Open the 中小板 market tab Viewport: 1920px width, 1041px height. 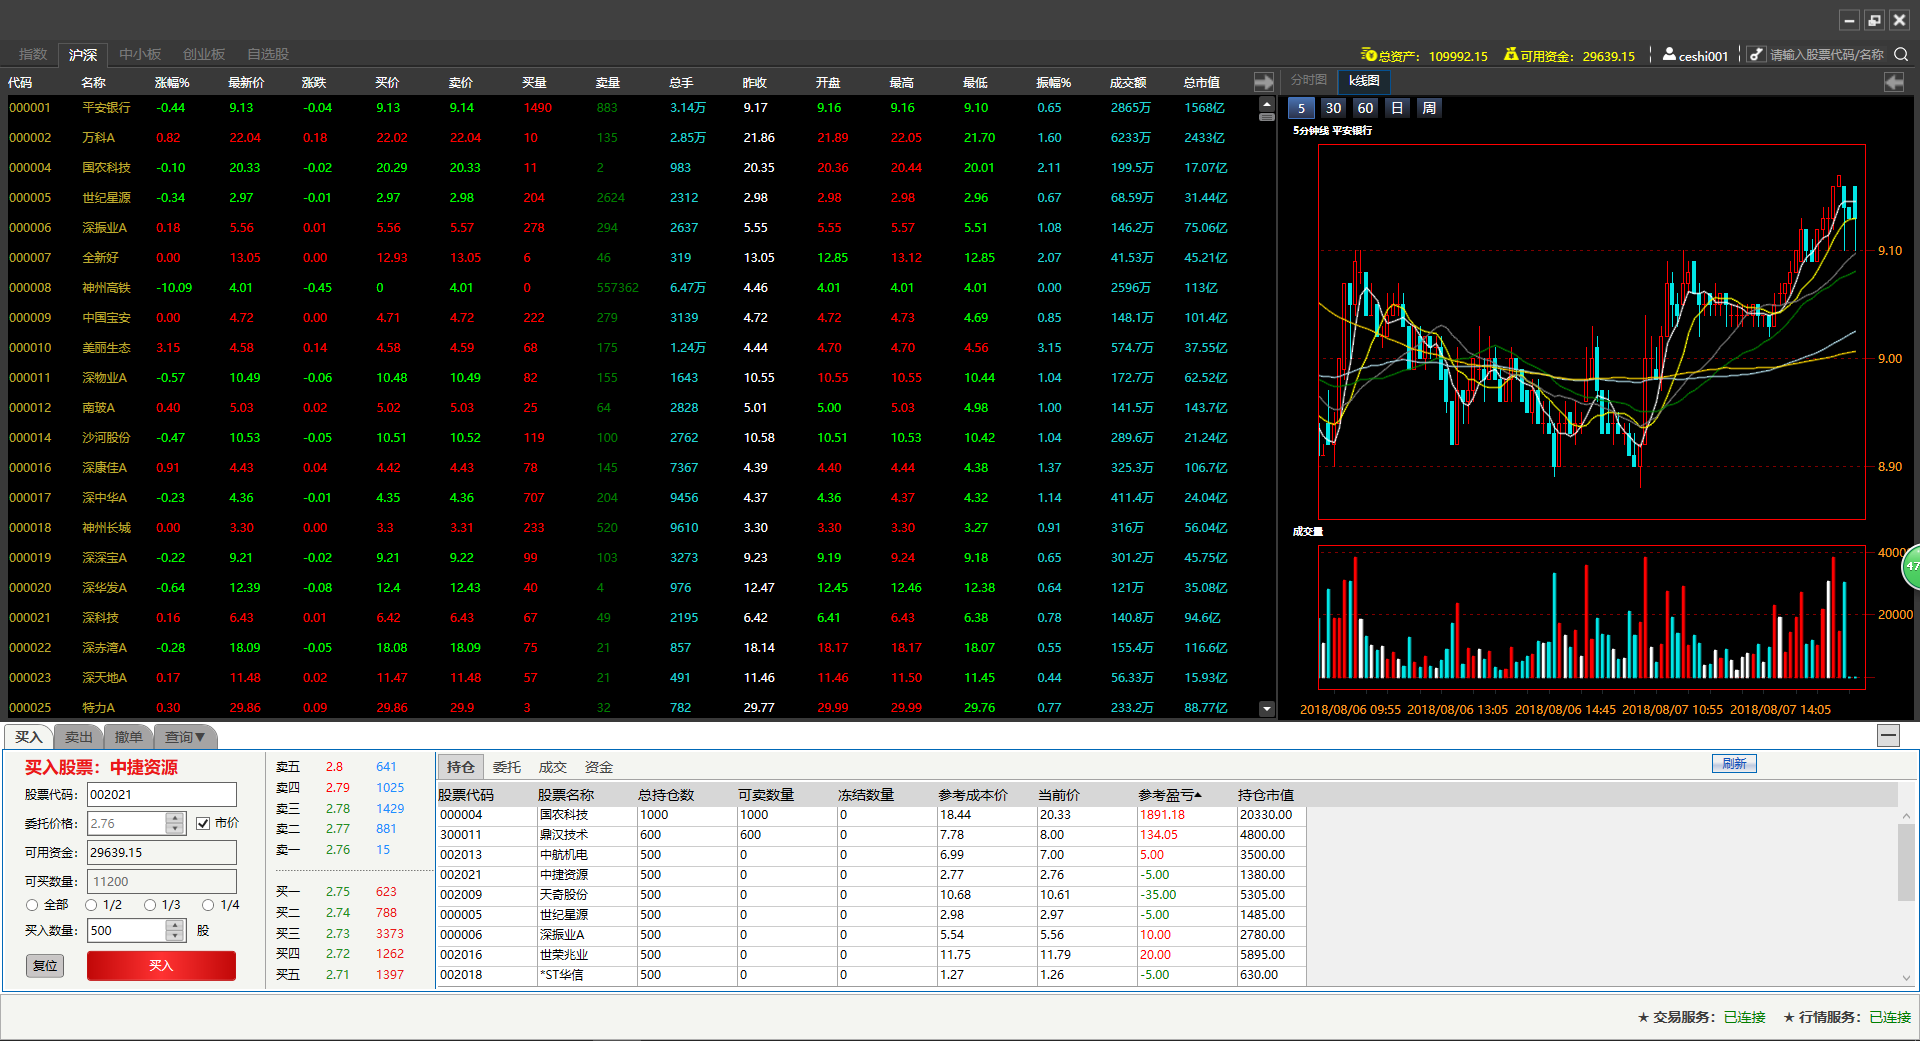coord(140,54)
